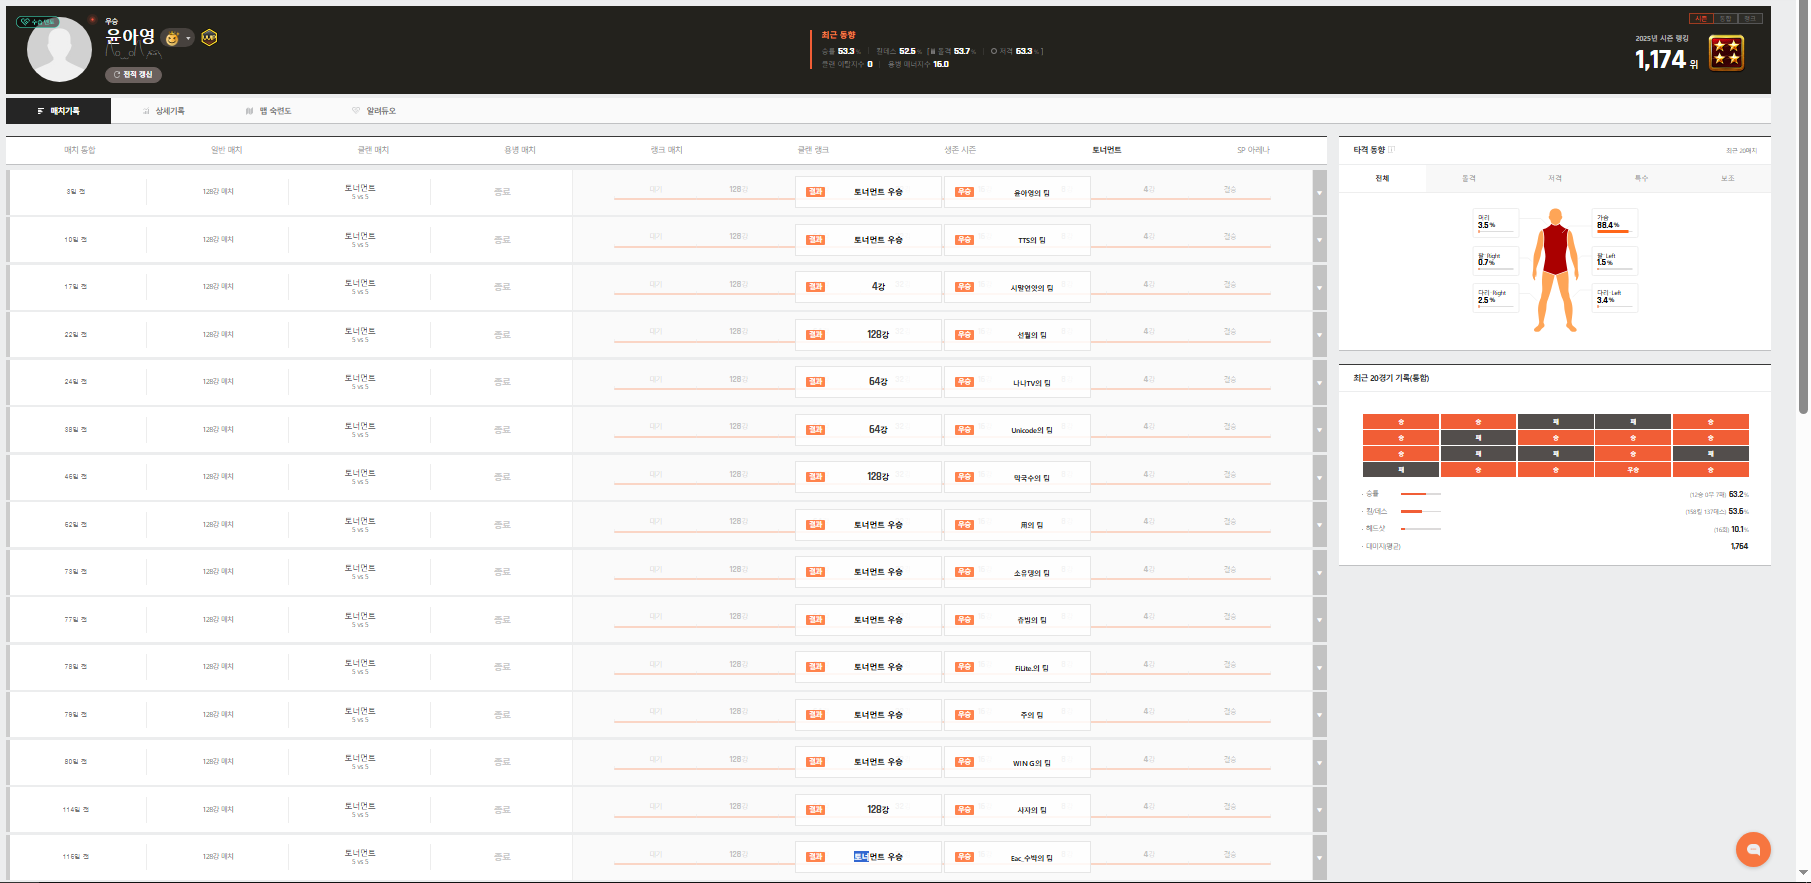Open the orange chat support bubble
The height and width of the screenshot is (883, 1811).
point(1753,850)
